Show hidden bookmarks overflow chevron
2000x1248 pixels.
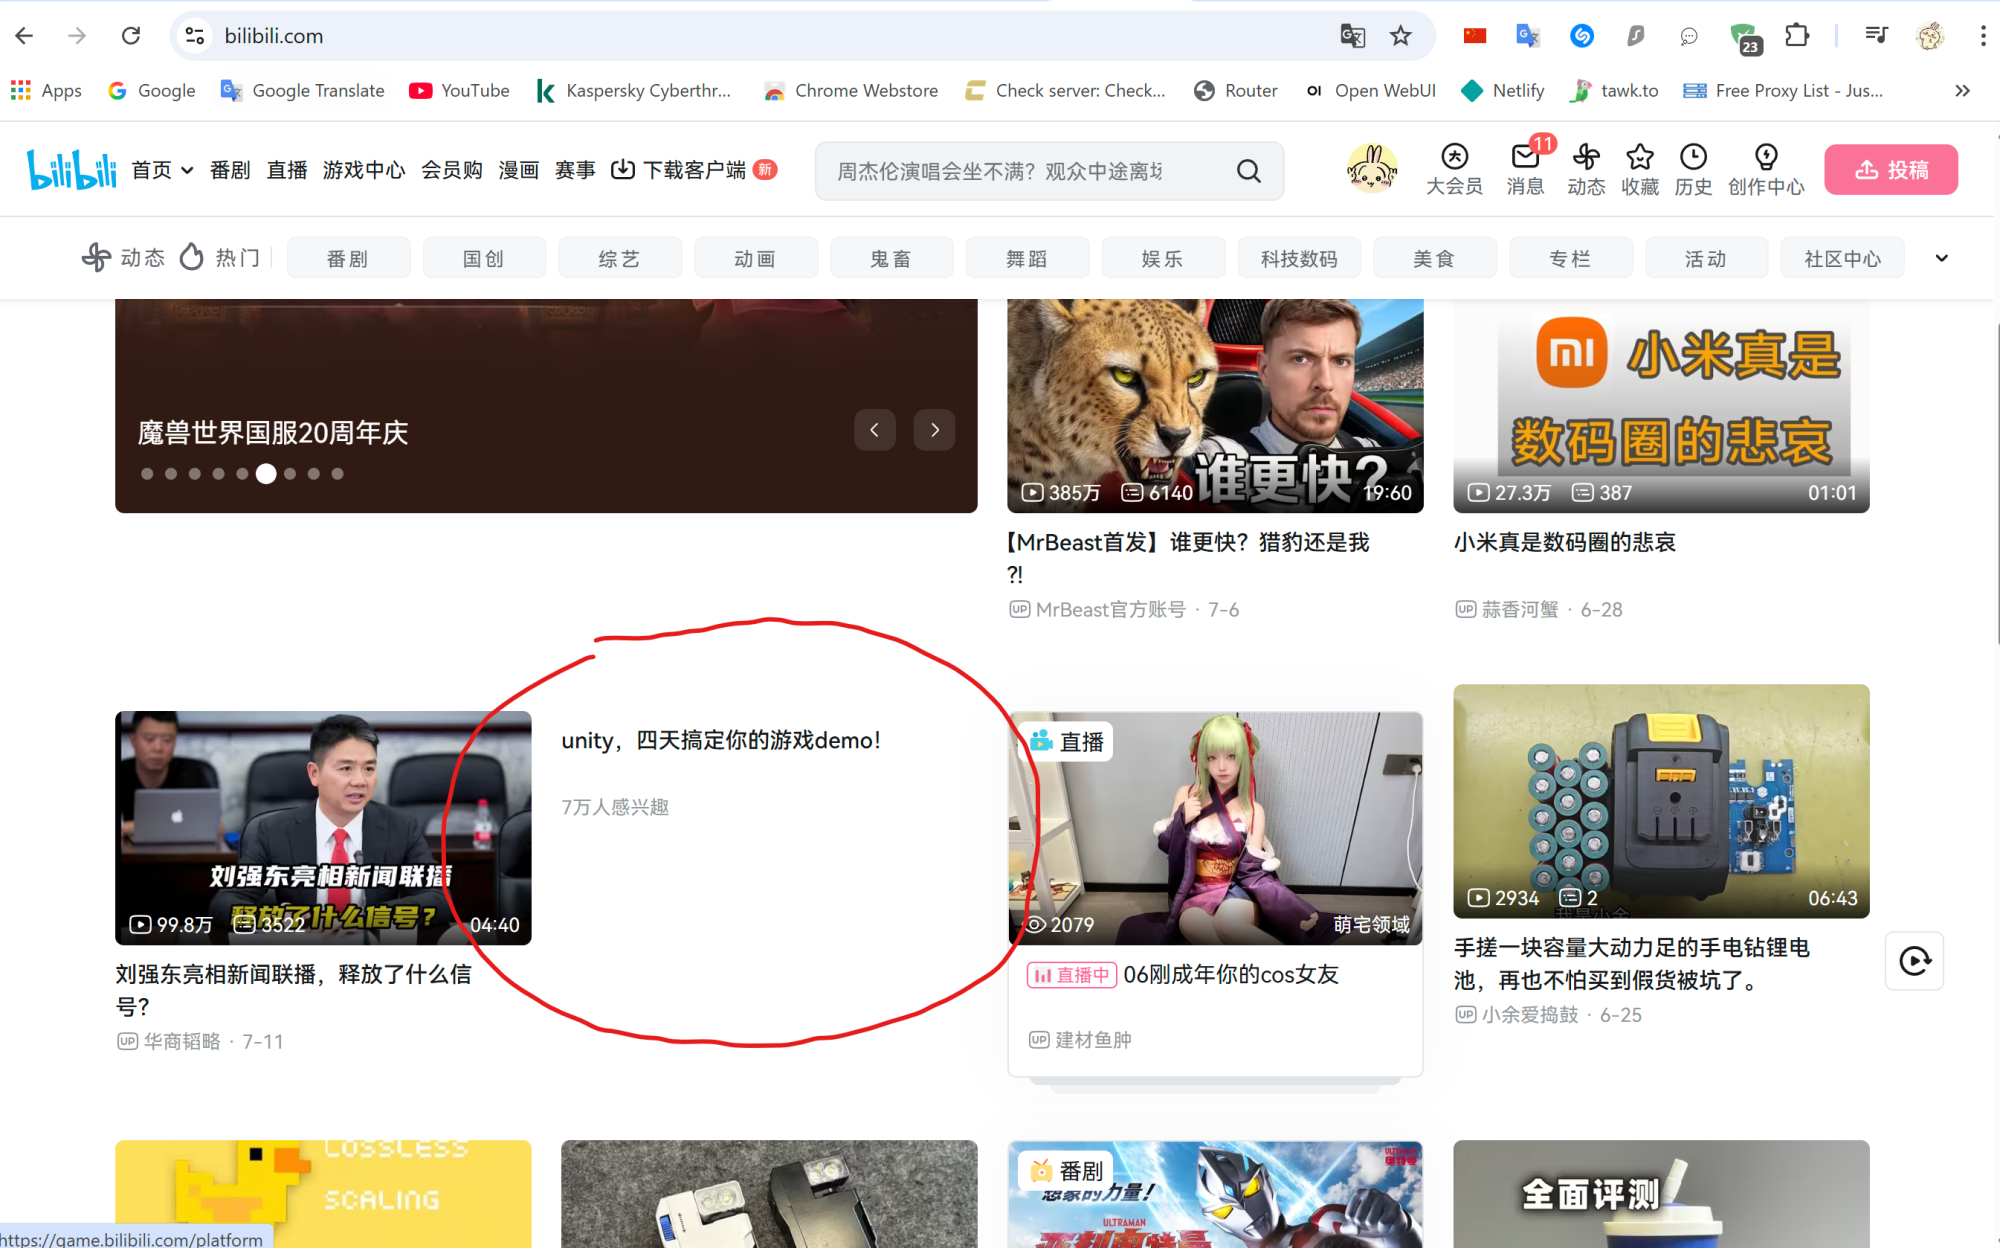click(1962, 91)
